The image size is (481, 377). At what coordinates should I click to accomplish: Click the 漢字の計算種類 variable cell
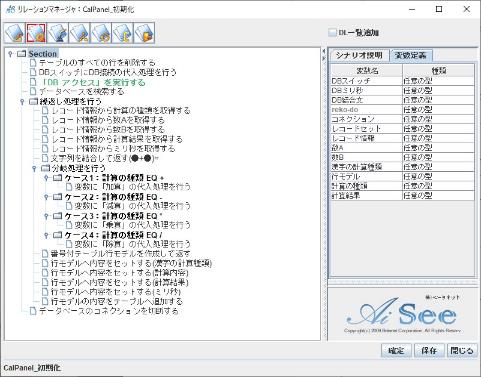pos(367,167)
